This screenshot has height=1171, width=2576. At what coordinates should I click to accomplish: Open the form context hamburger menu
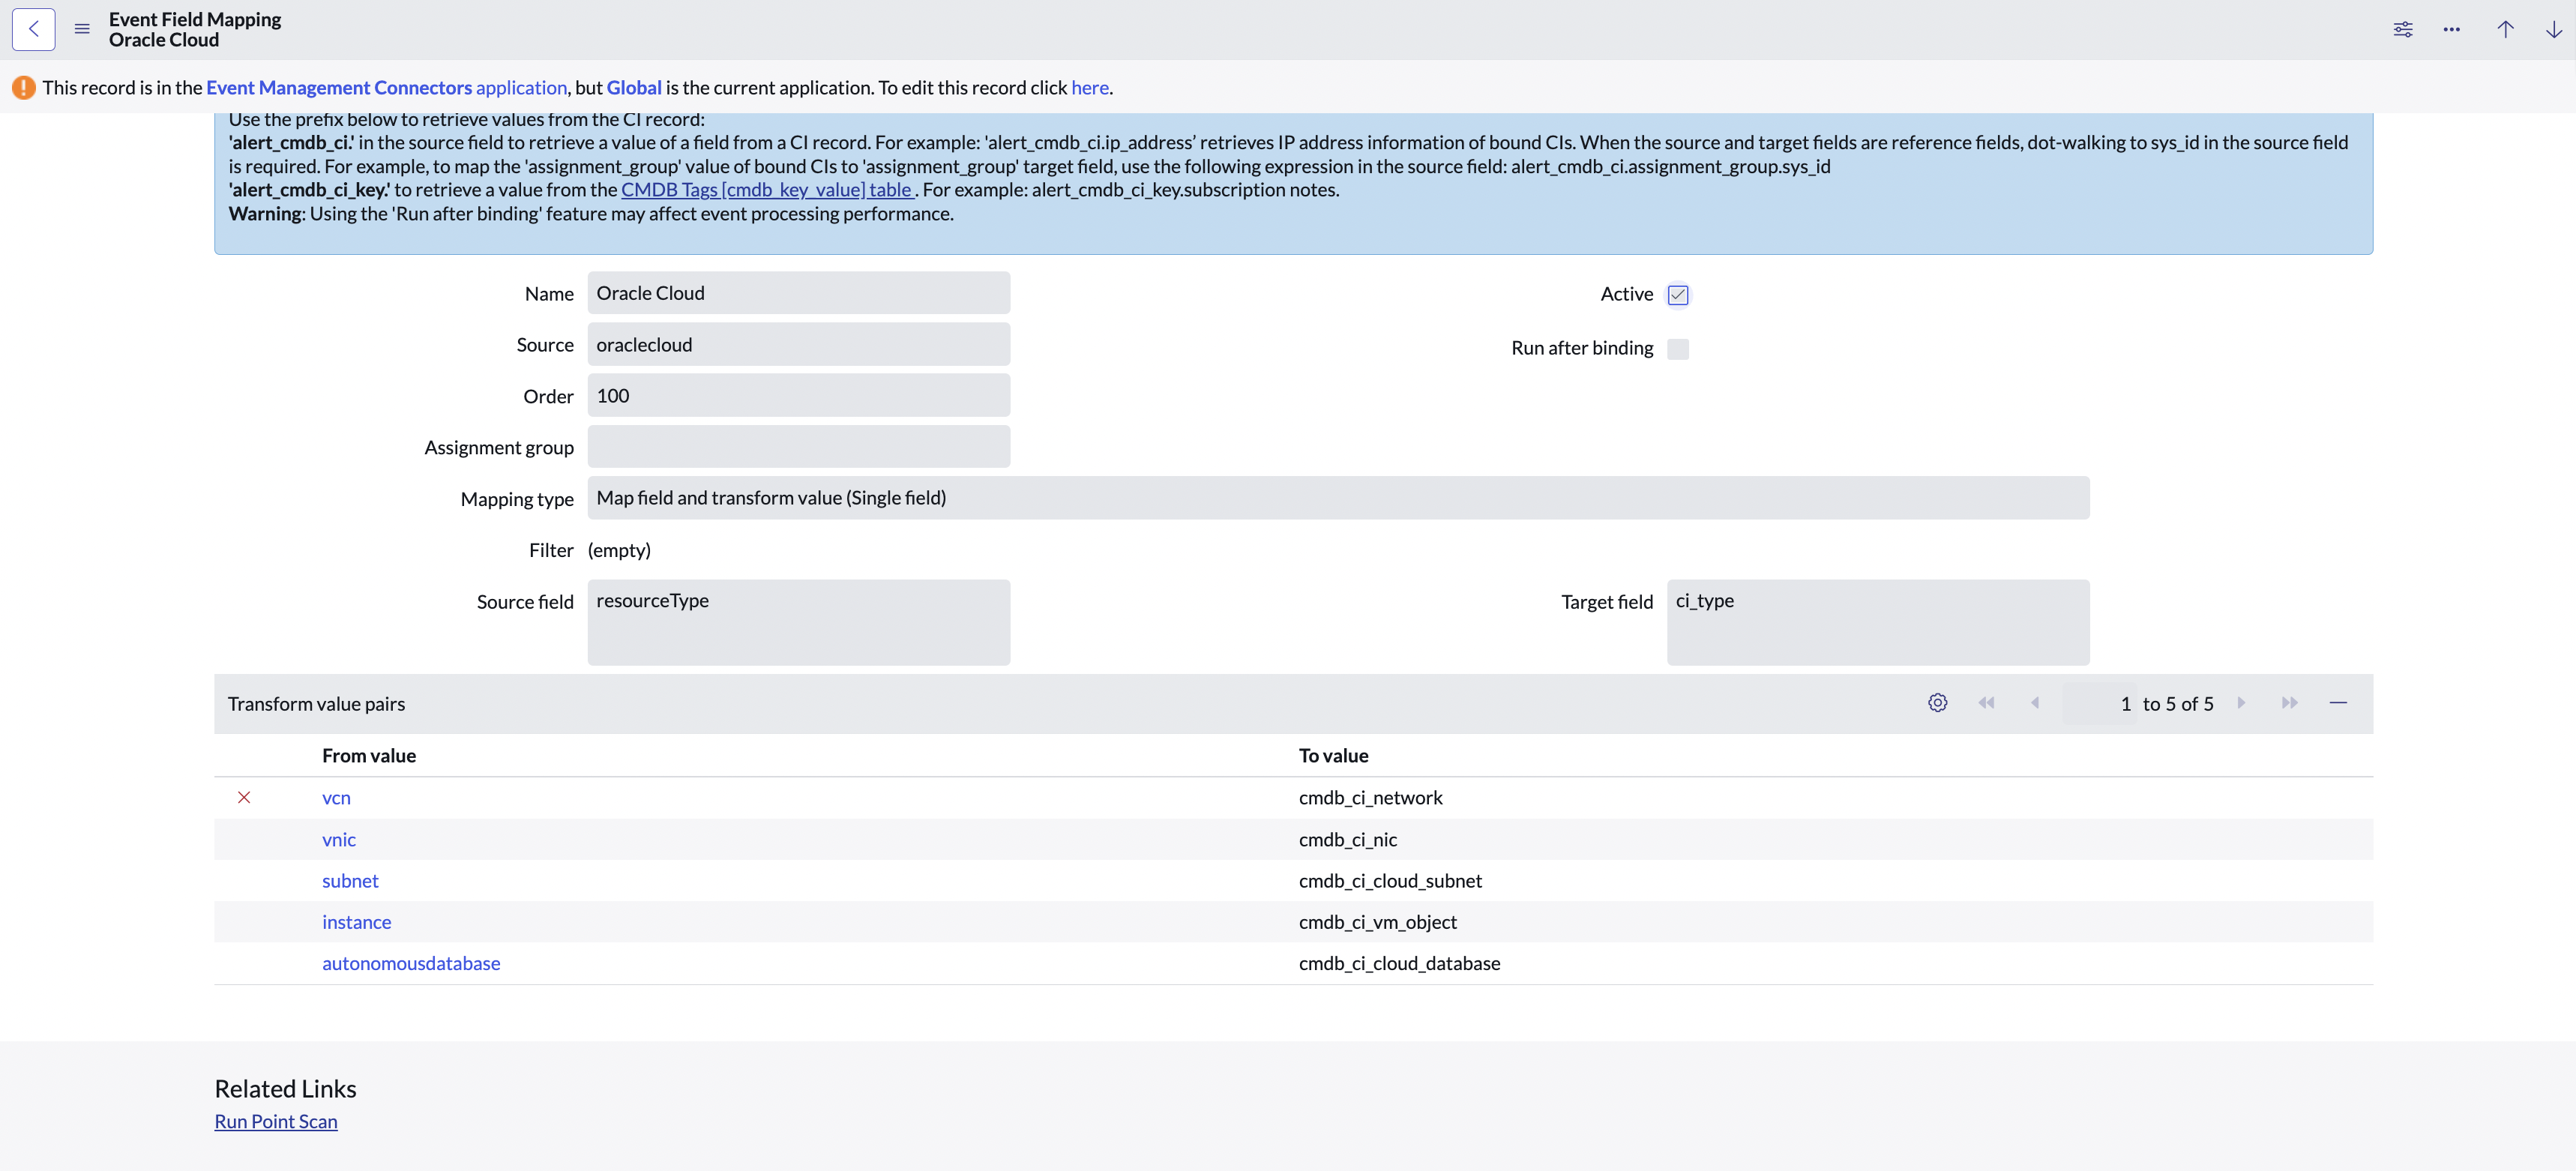point(82,29)
